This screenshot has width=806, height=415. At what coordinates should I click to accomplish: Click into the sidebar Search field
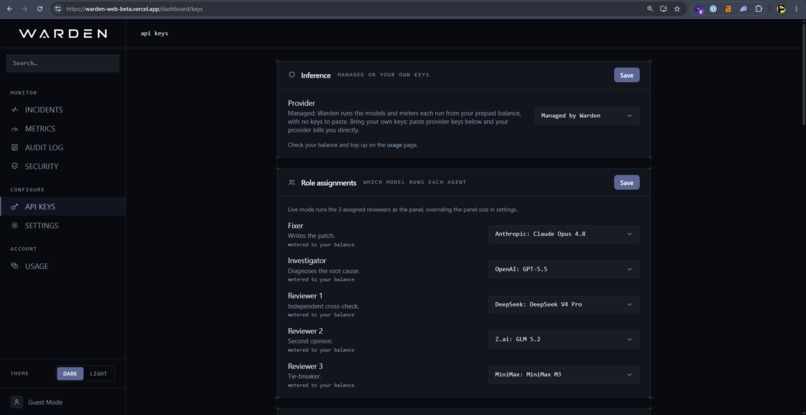pos(63,63)
